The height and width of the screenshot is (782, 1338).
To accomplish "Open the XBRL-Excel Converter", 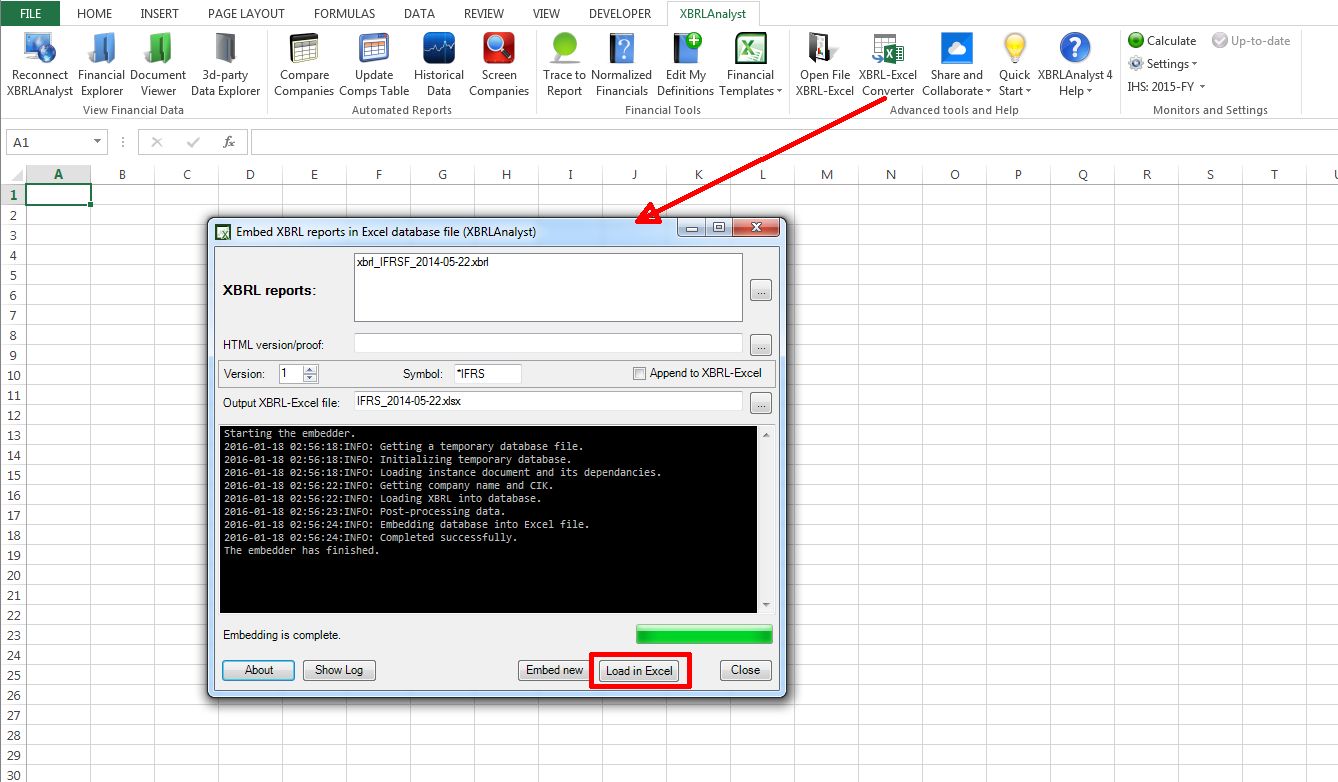I will tap(888, 64).
